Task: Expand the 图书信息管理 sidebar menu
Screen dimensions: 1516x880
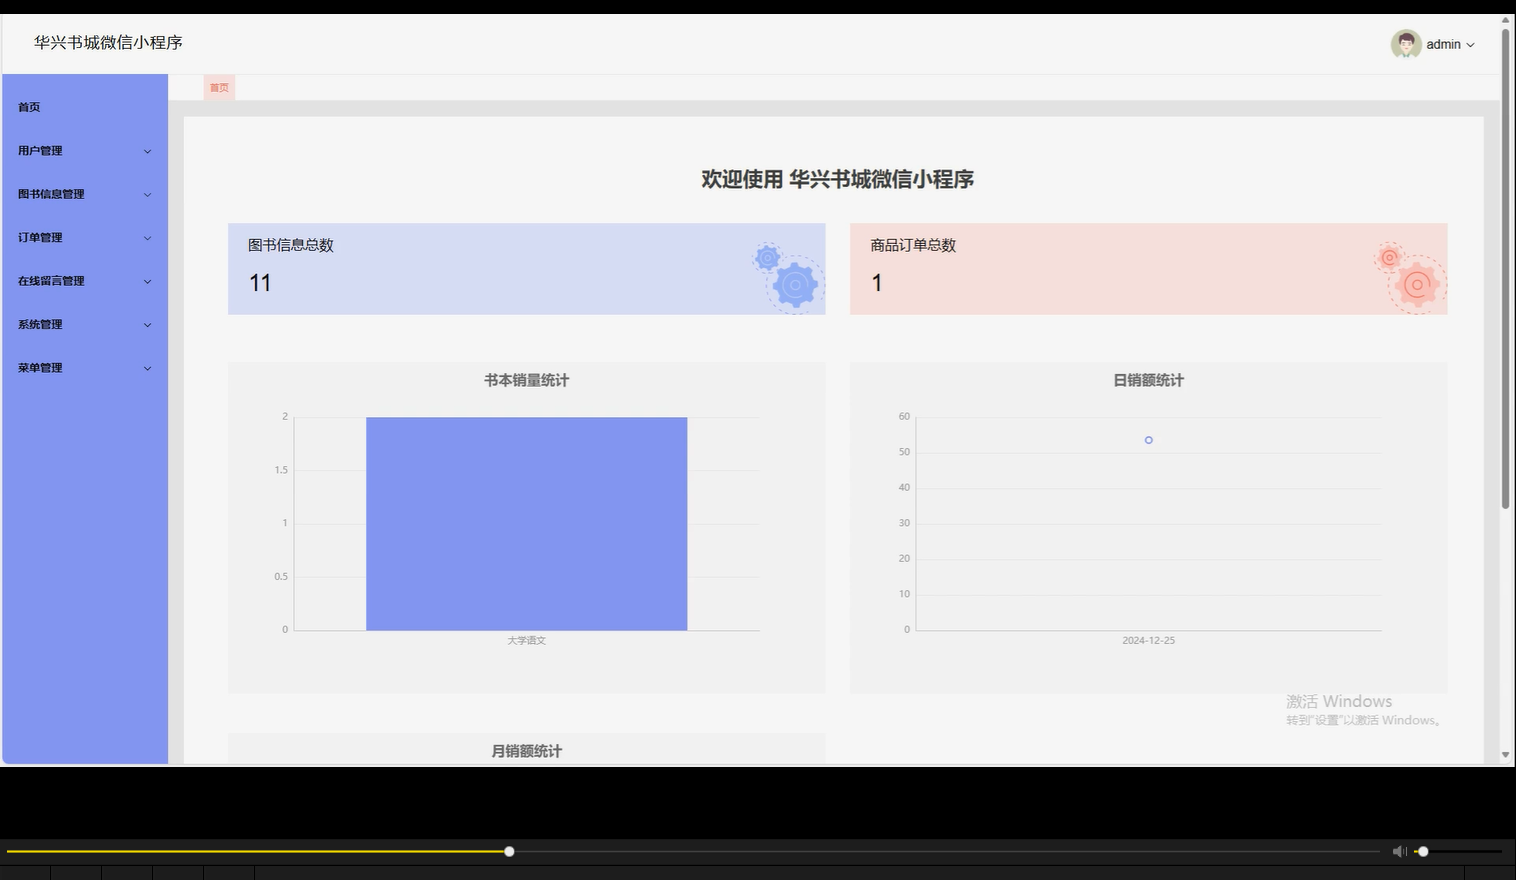Action: tap(85, 194)
